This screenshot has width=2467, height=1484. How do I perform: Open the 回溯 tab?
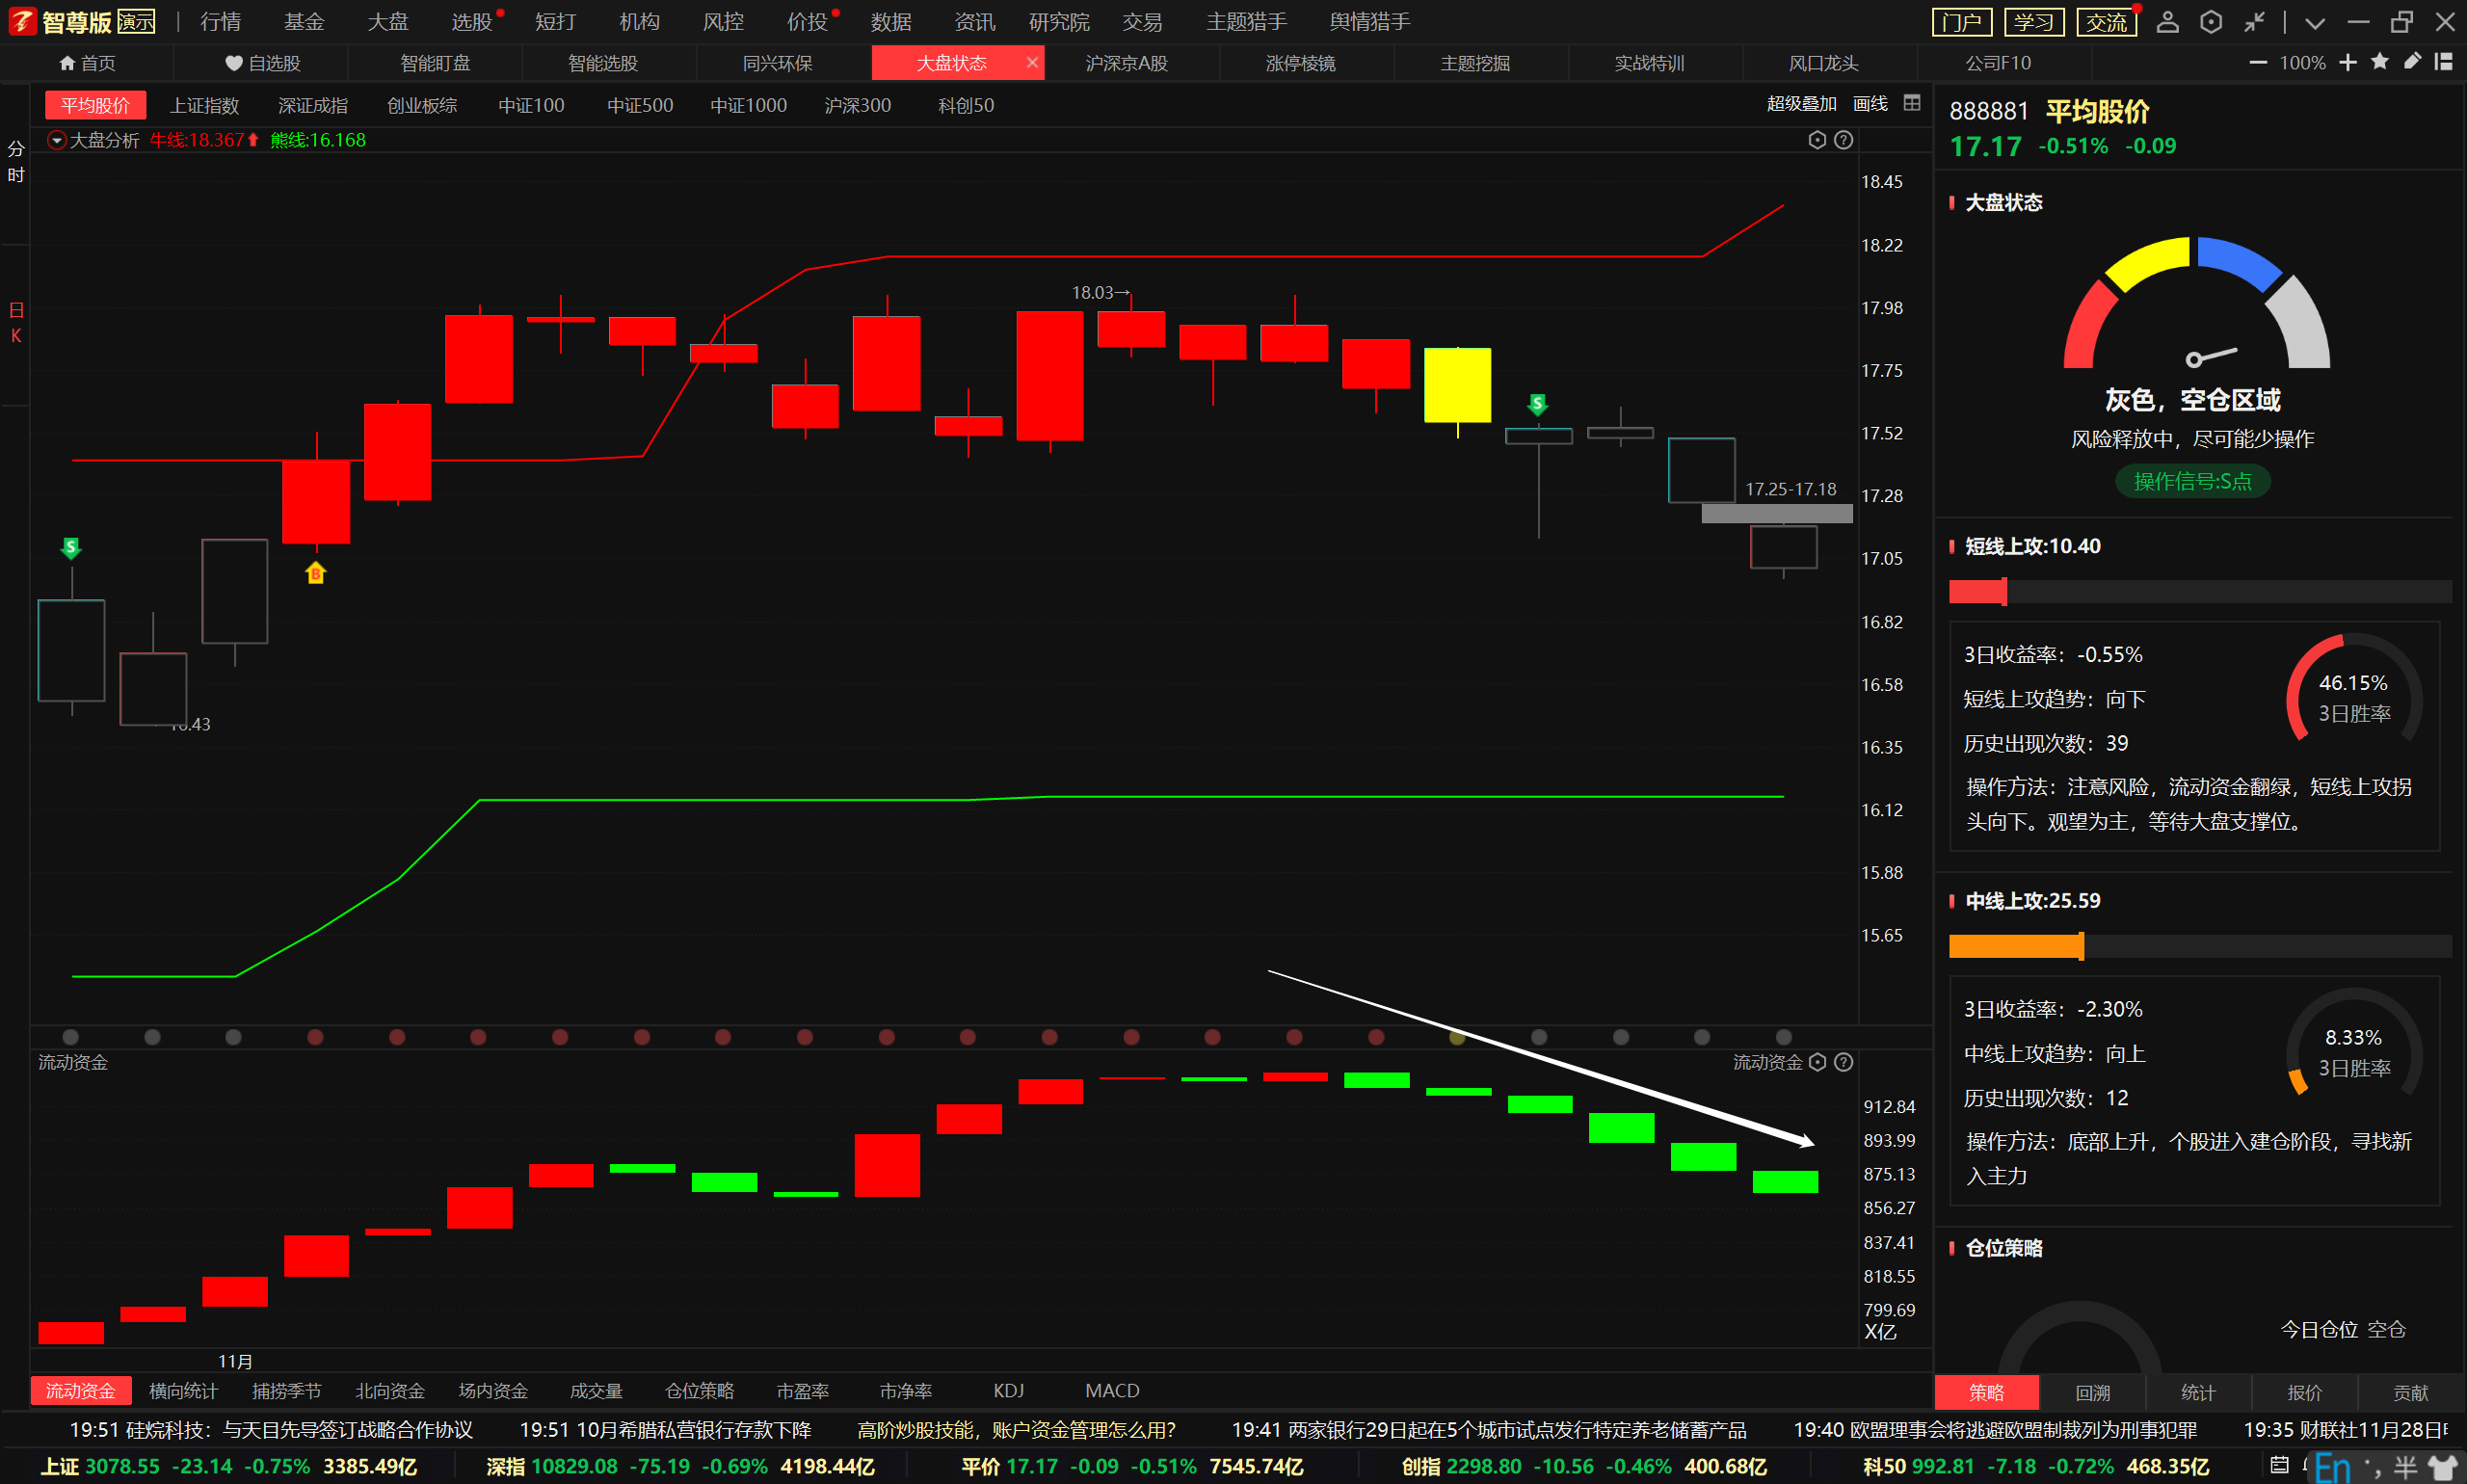[x=2092, y=1392]
